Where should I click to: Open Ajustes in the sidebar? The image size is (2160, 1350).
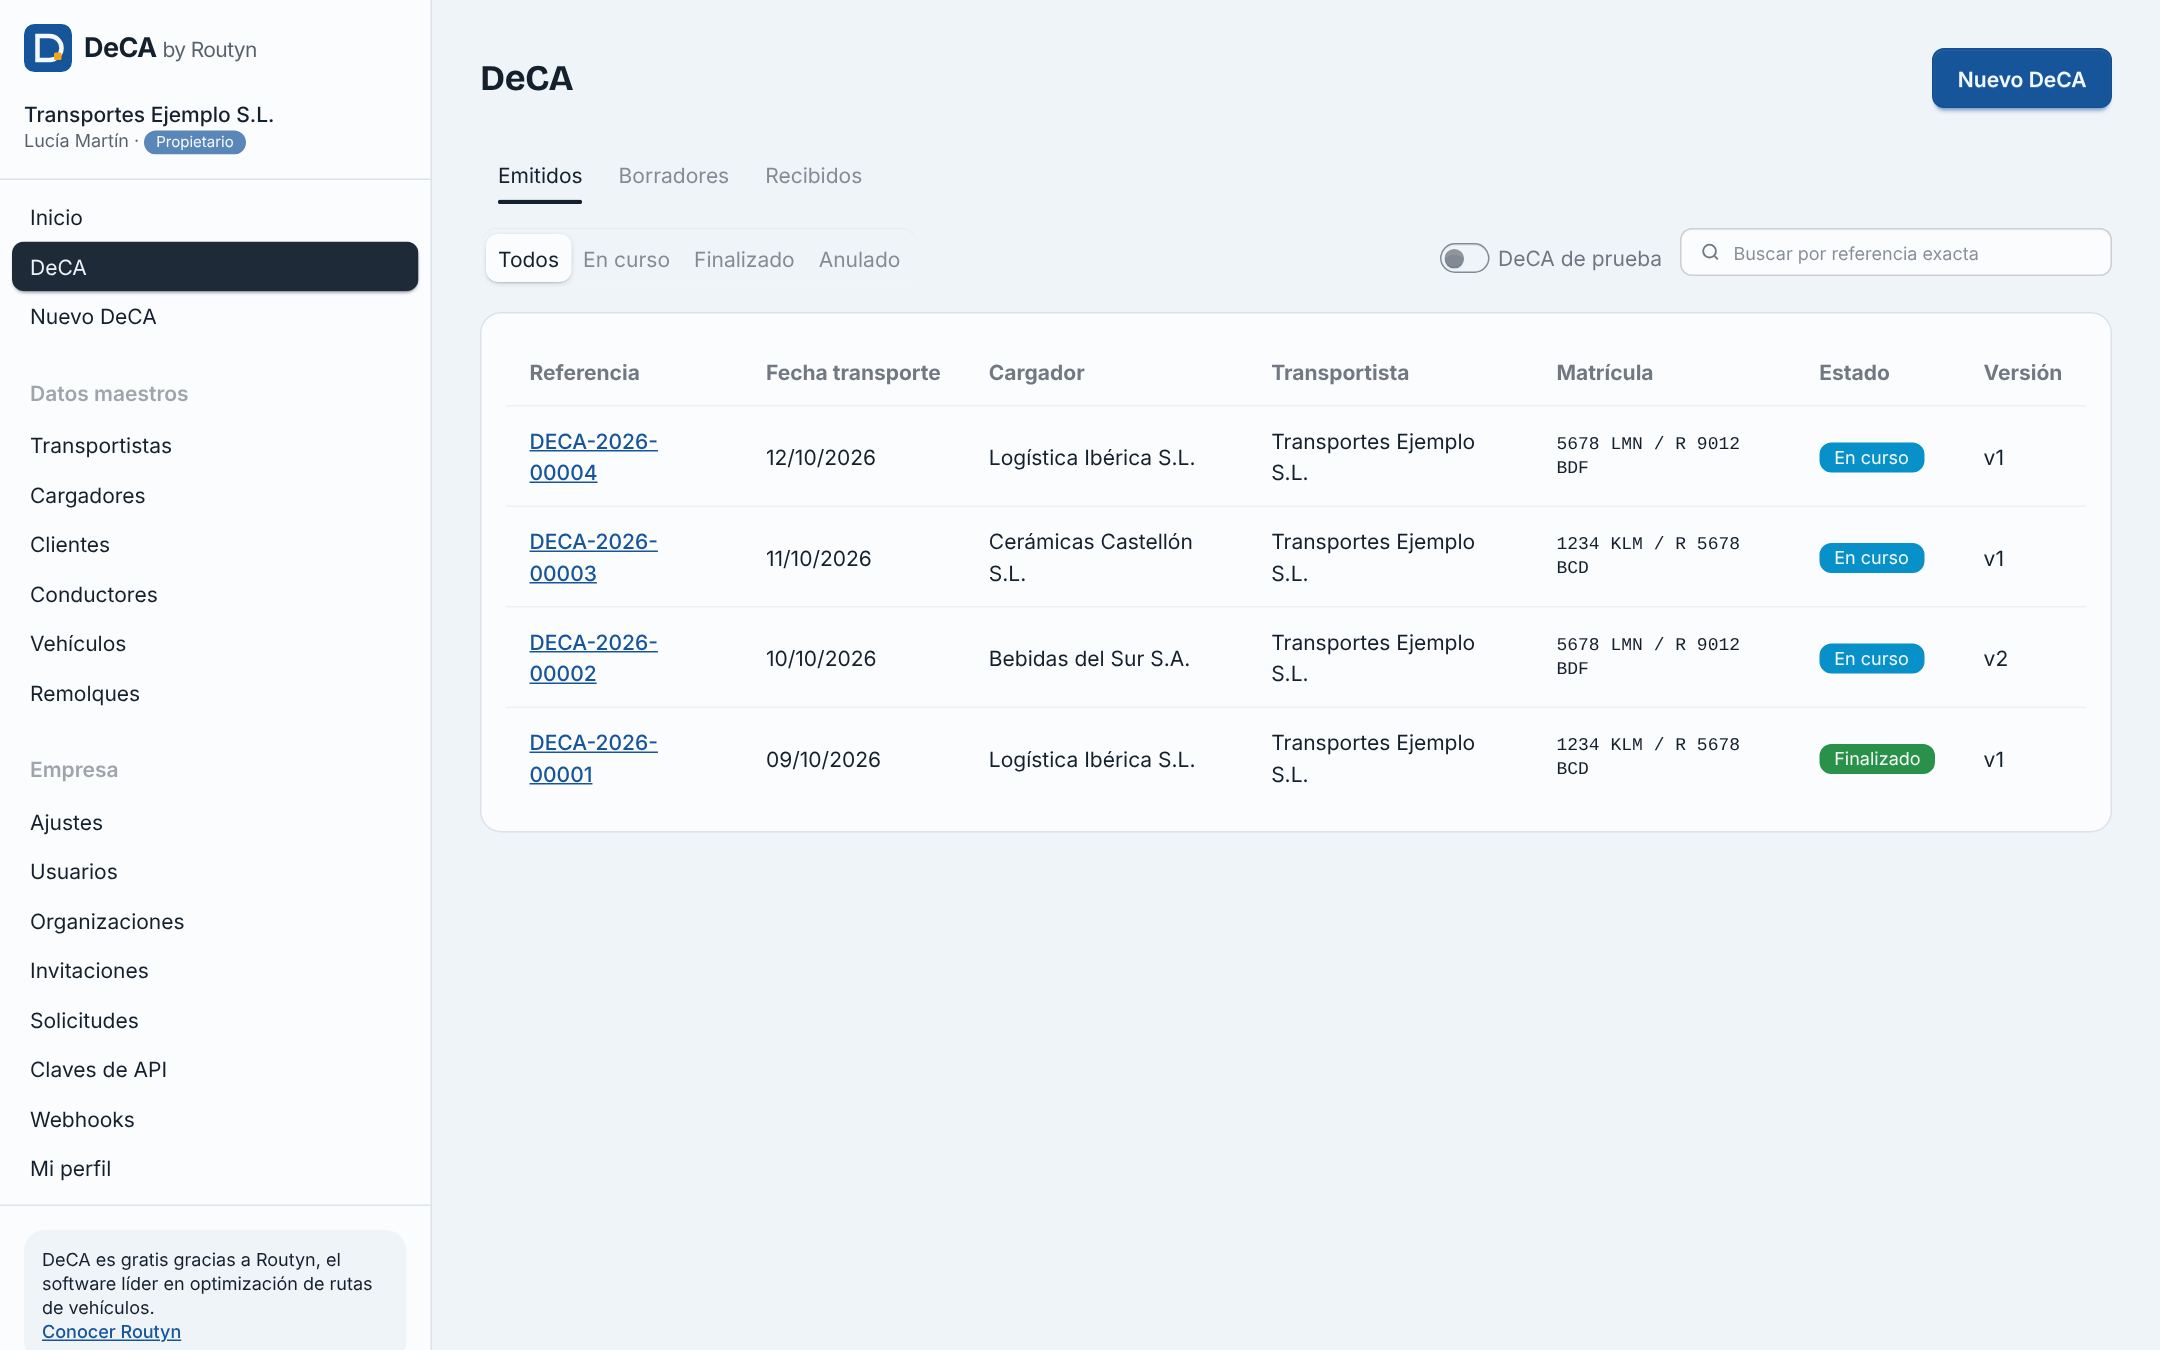click(x=215, y=823)
